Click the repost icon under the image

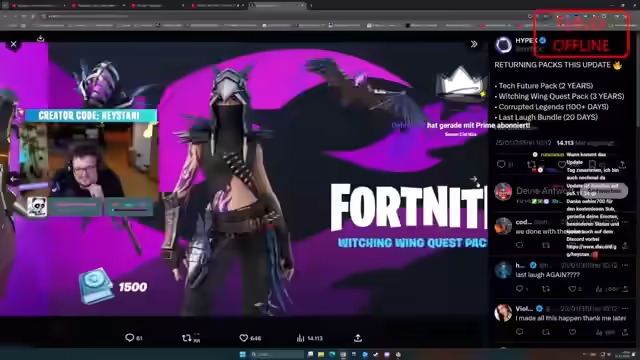point(187,338)
